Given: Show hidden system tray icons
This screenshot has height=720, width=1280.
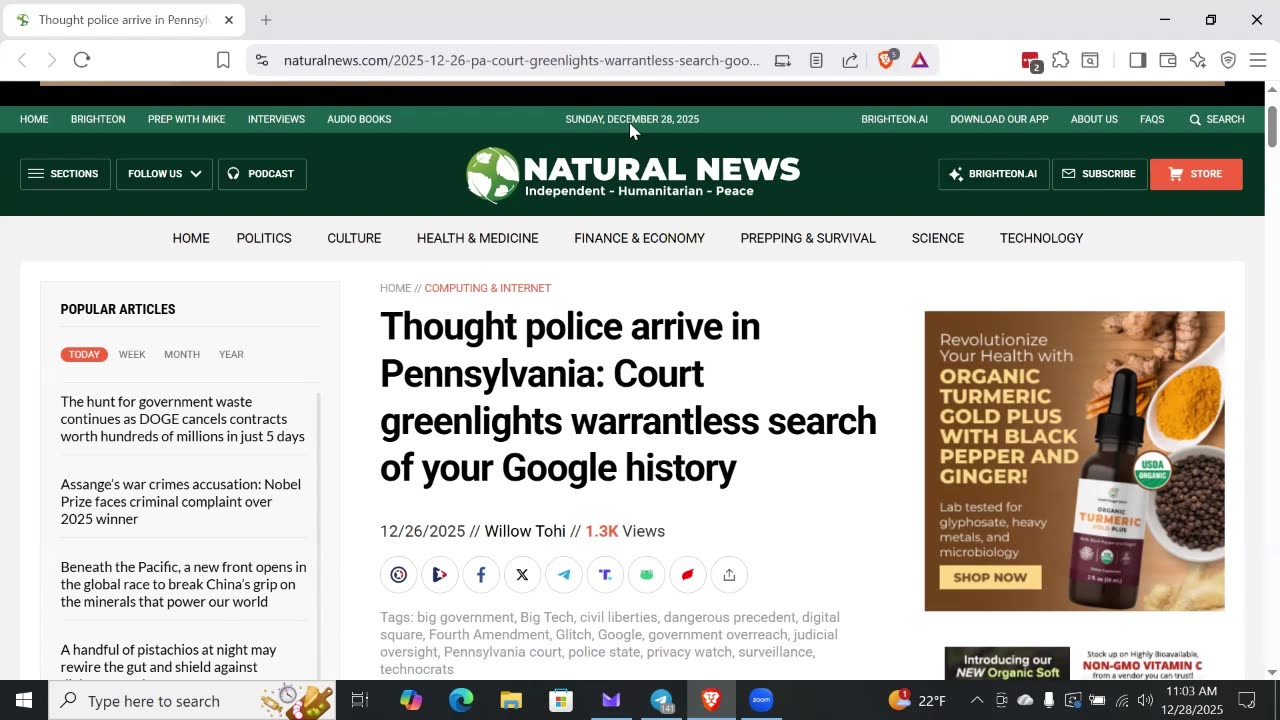Looking at the screenshot, I should pos(977,700).
